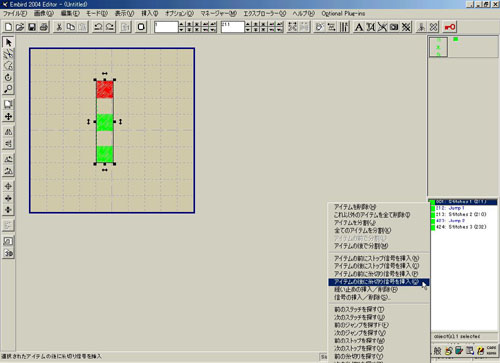The image size is (500, 363).
Task: Click green color box beside Stitches 3
Action: (433, 227)
